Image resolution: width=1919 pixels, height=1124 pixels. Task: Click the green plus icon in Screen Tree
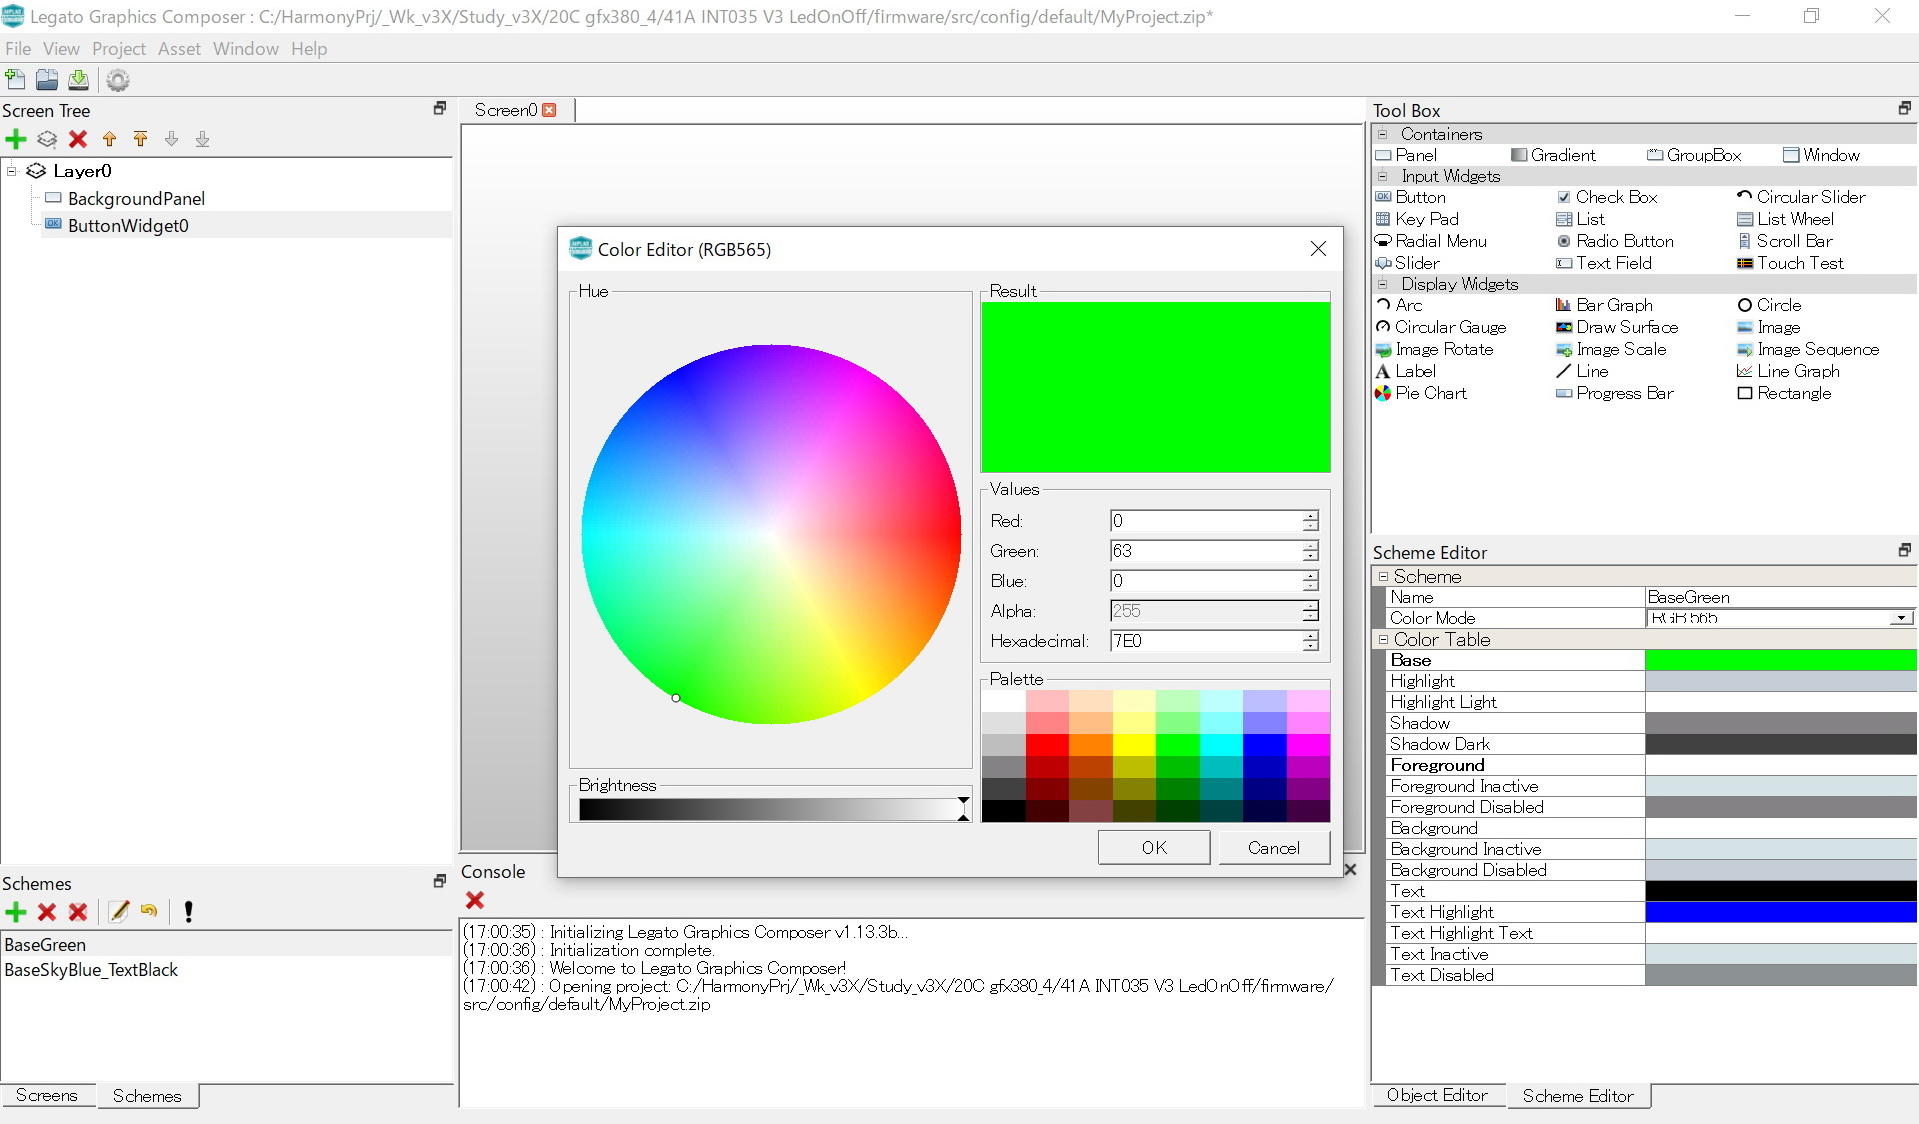[x=16, y=139]
